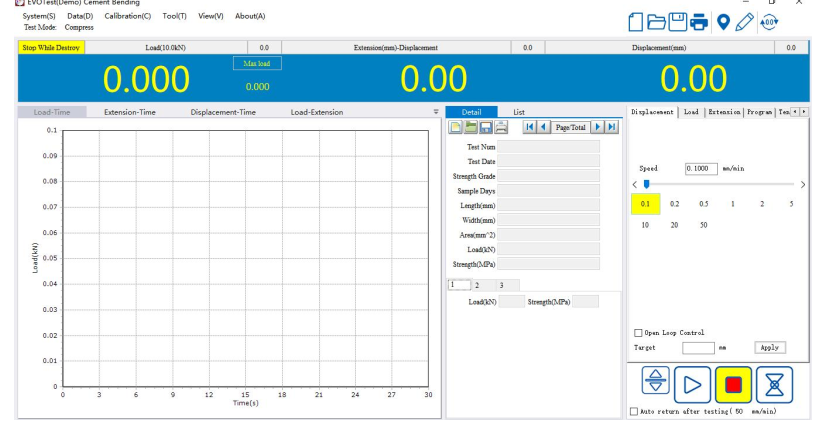Open a file with the top toolbar folder icon
The width and height of the screenshot is (832, 436).
(x=656, y=22)
